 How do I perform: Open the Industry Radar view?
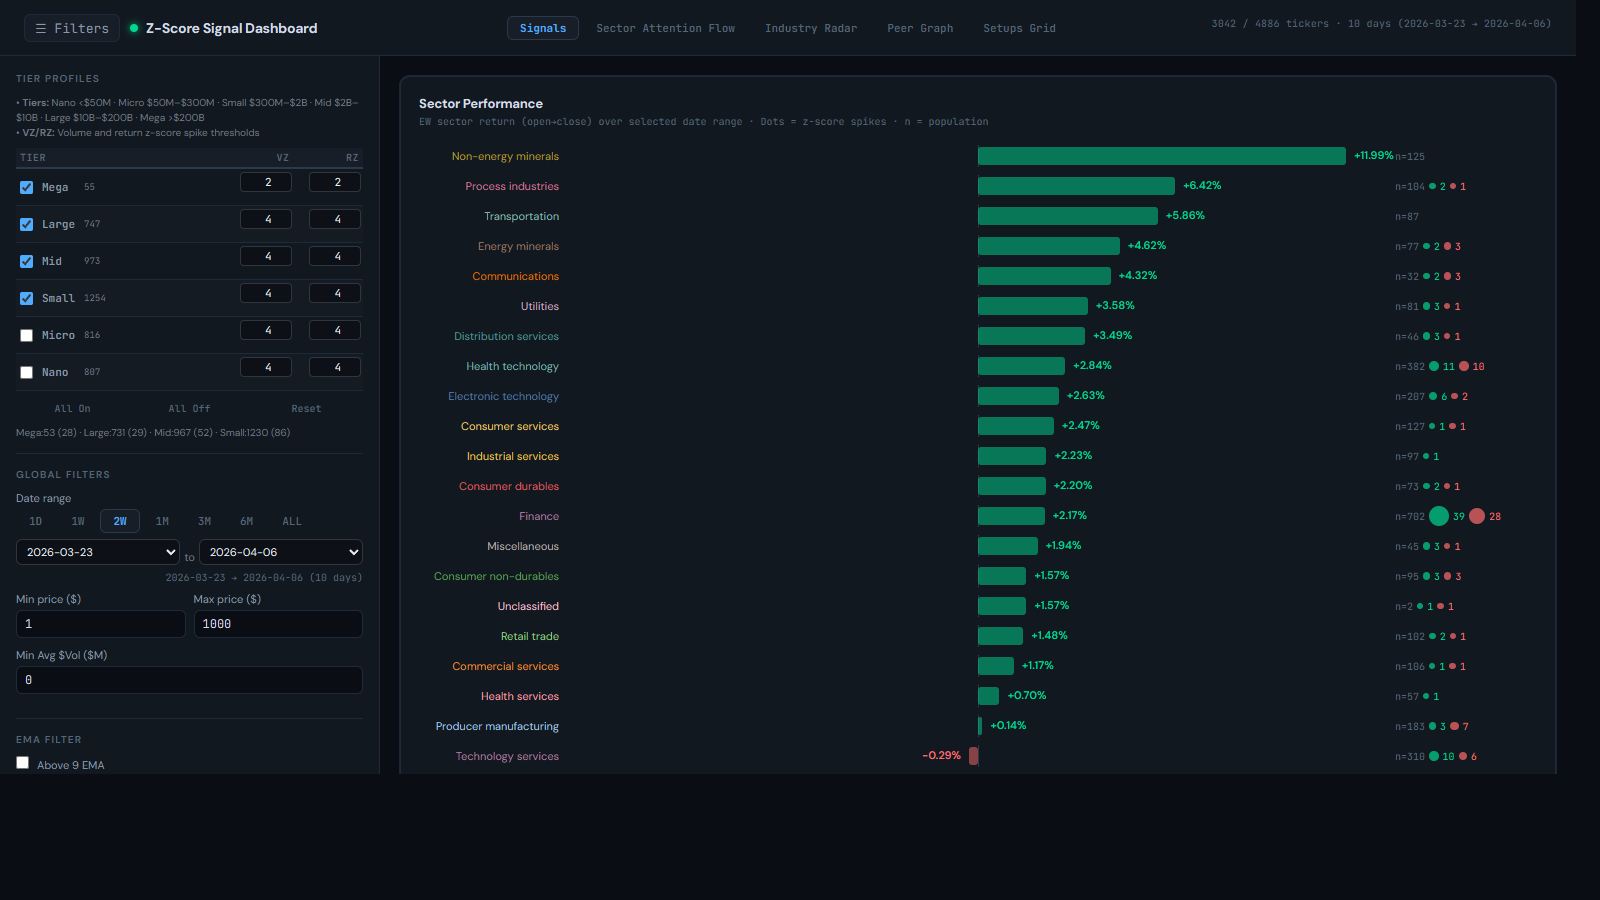pyautogui.click(x=811, y=28)
